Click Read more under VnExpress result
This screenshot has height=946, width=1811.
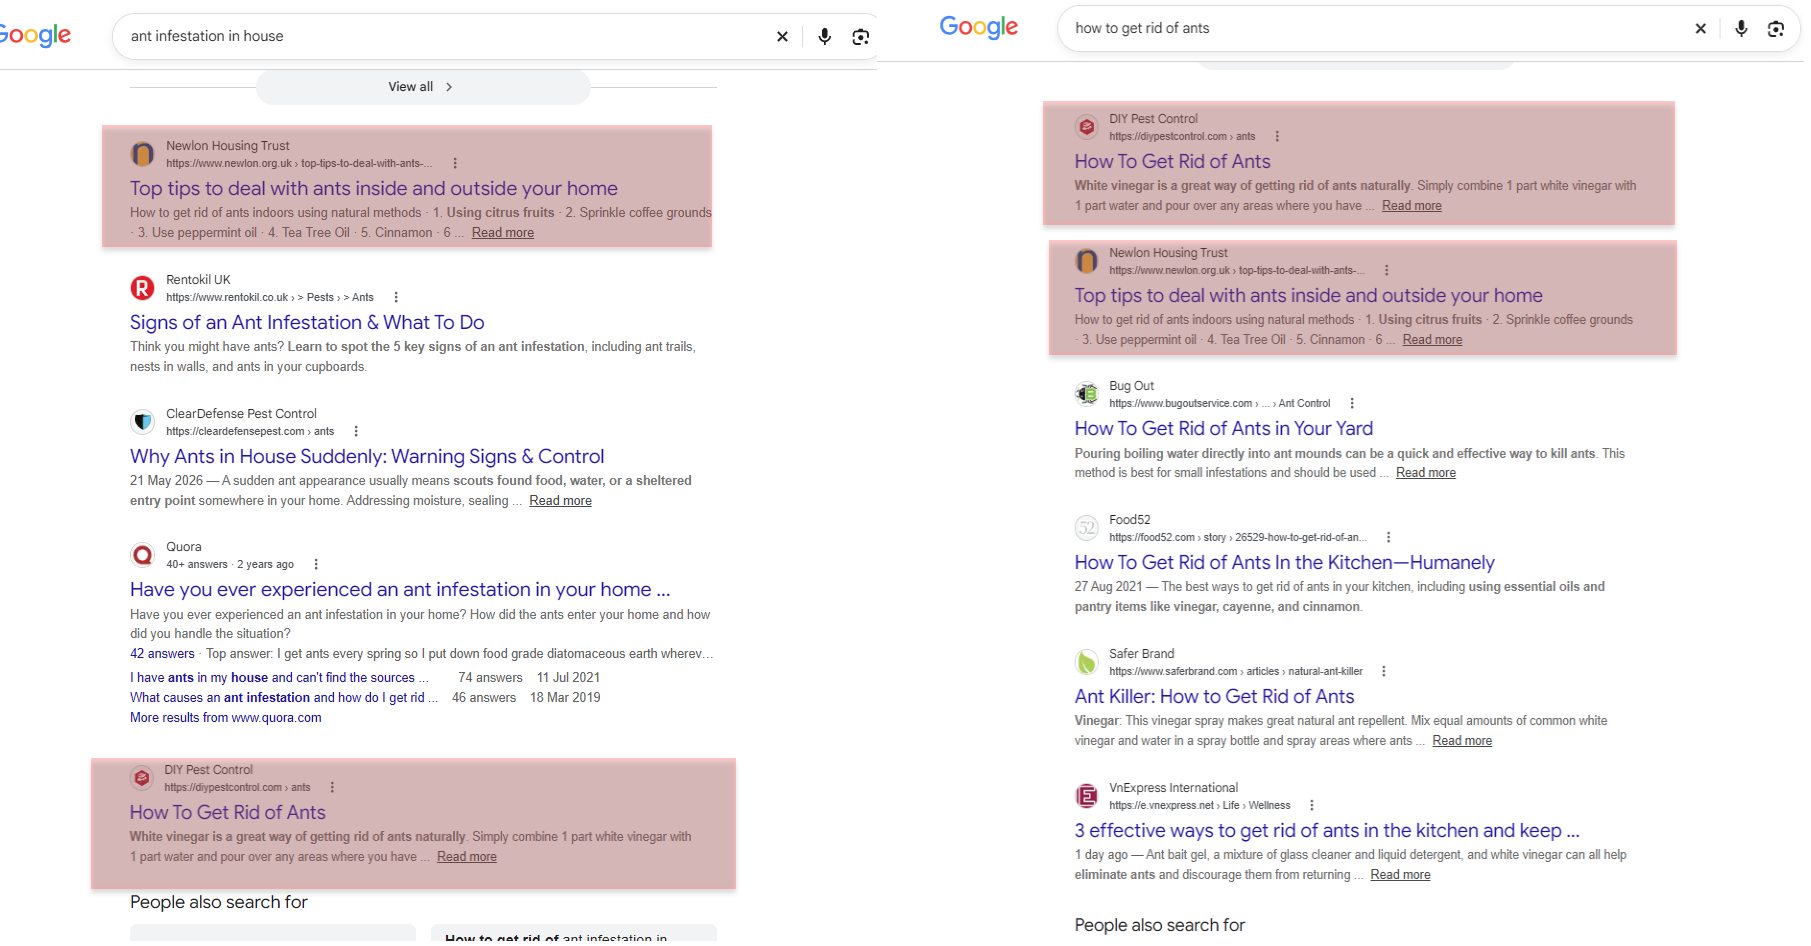coord(1400,874)
